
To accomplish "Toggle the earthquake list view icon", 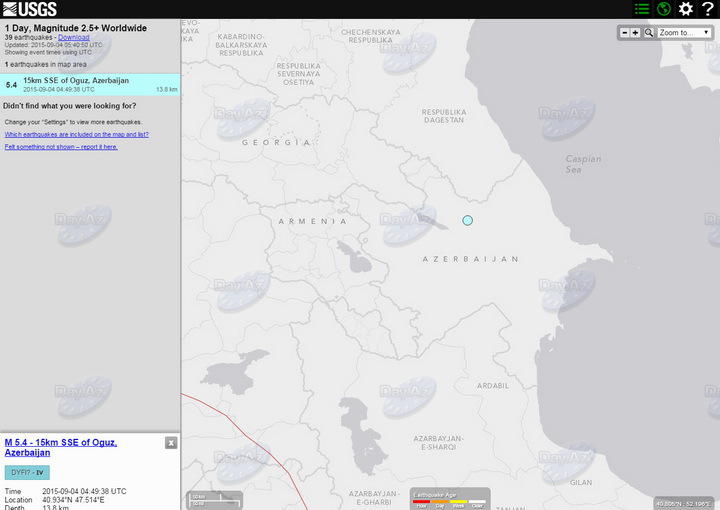I will click(x=642, y=9).
